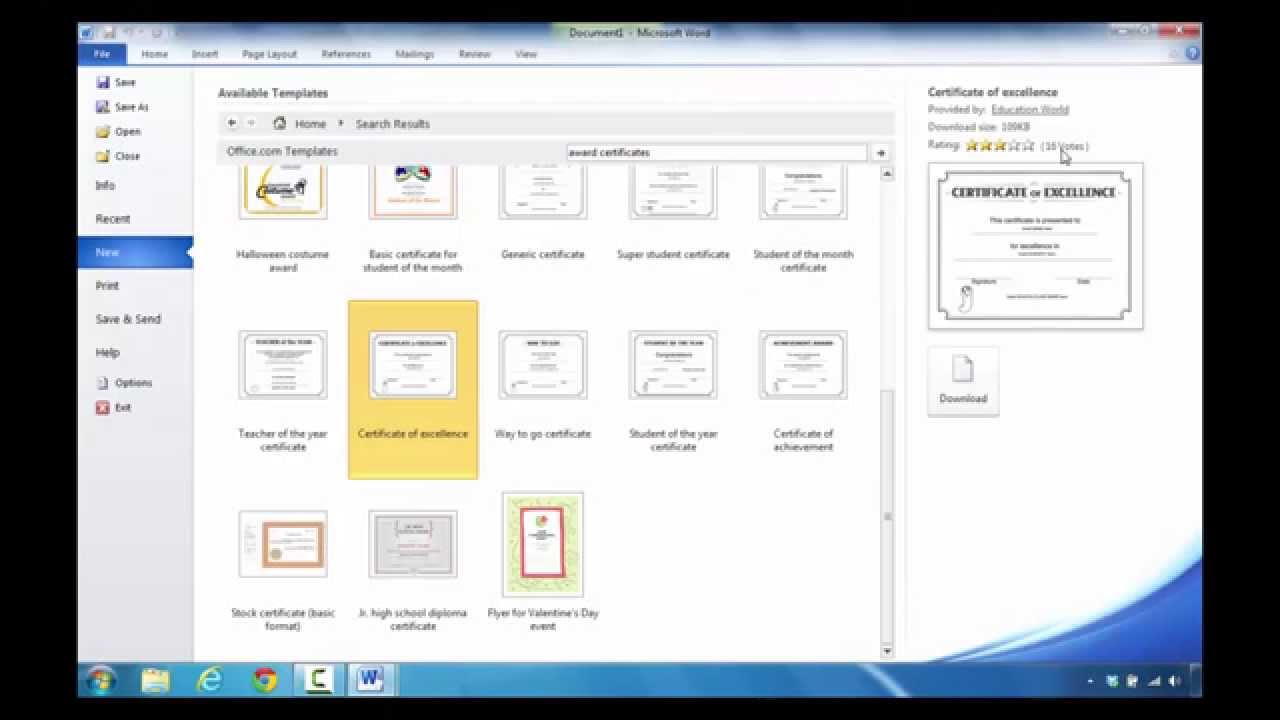
Task: Select the Certificate of excellence template
Action: click(x=413, y=390)
